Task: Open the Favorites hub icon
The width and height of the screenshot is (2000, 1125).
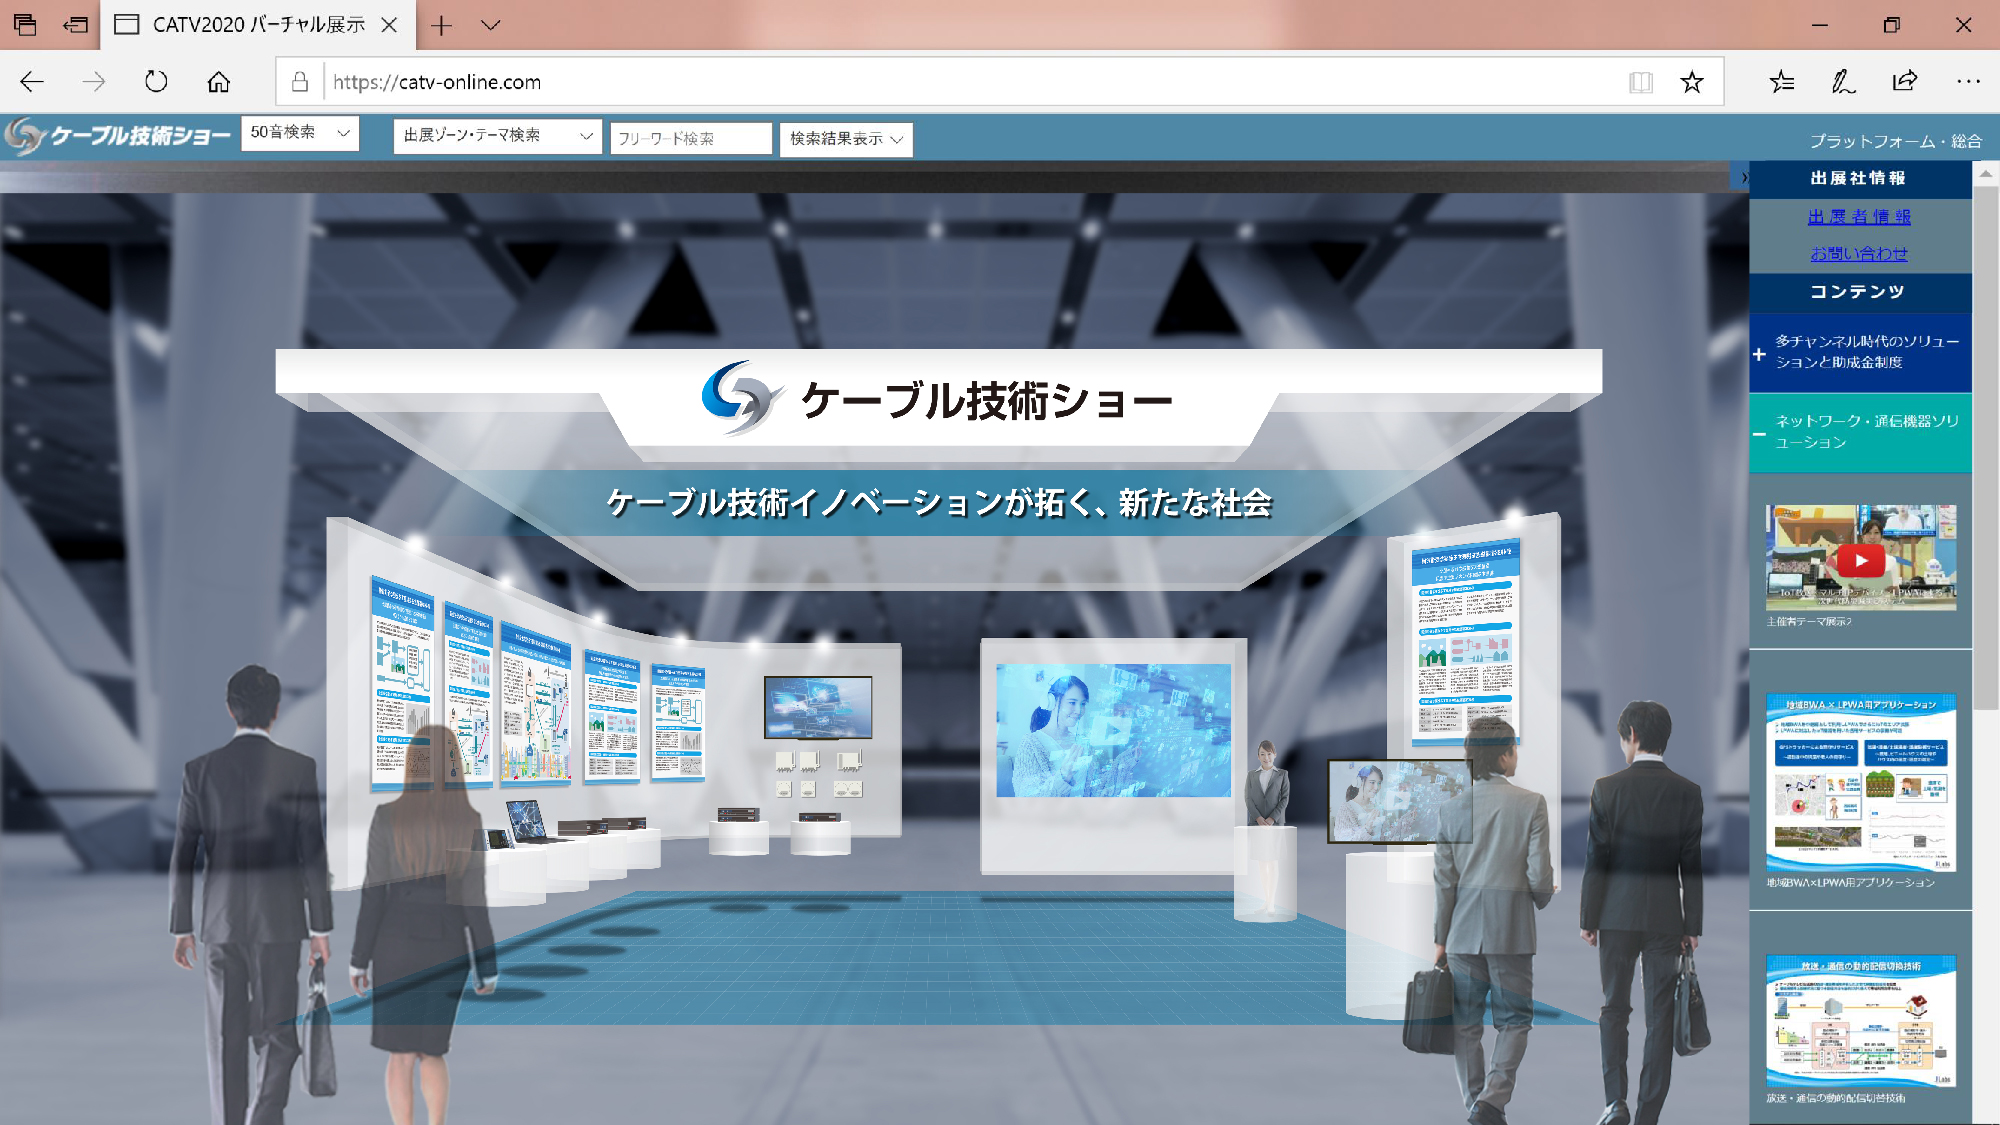Action: pyautogui.click(x=1782, y=82)
